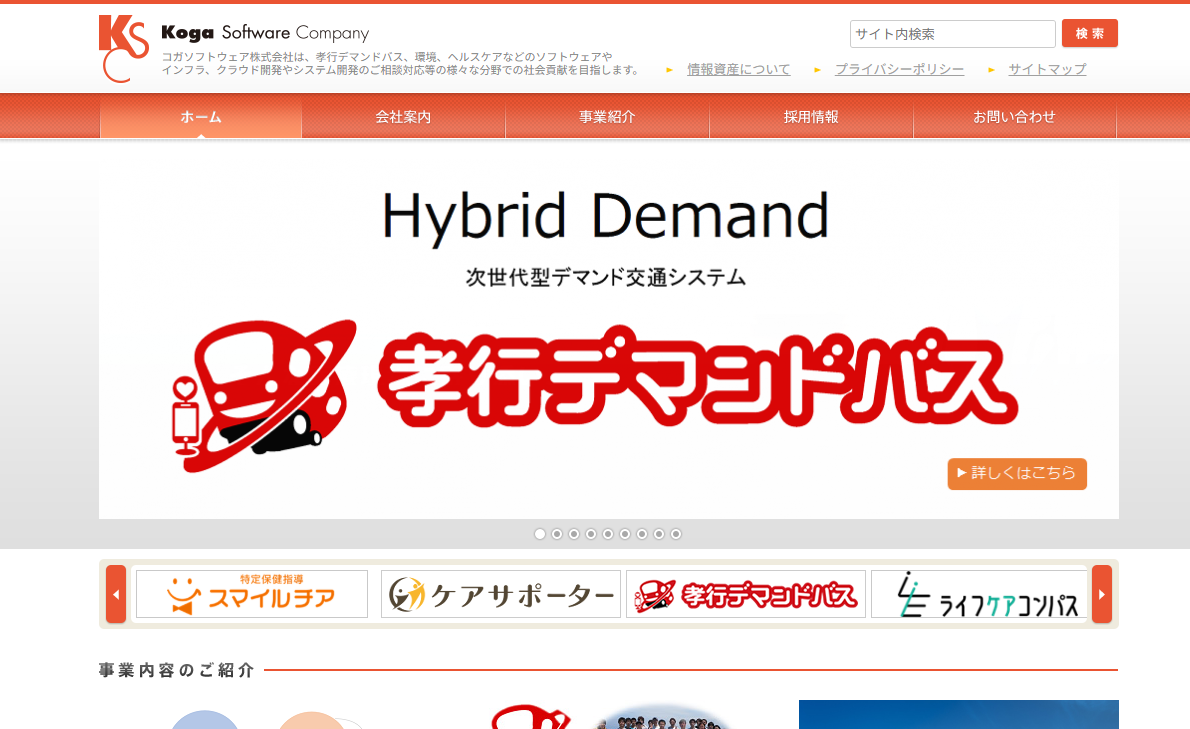Select the sixth slide indicator dot
Image resolution: width=1190 pixels, height=729 pixels.
coord(625,534)
